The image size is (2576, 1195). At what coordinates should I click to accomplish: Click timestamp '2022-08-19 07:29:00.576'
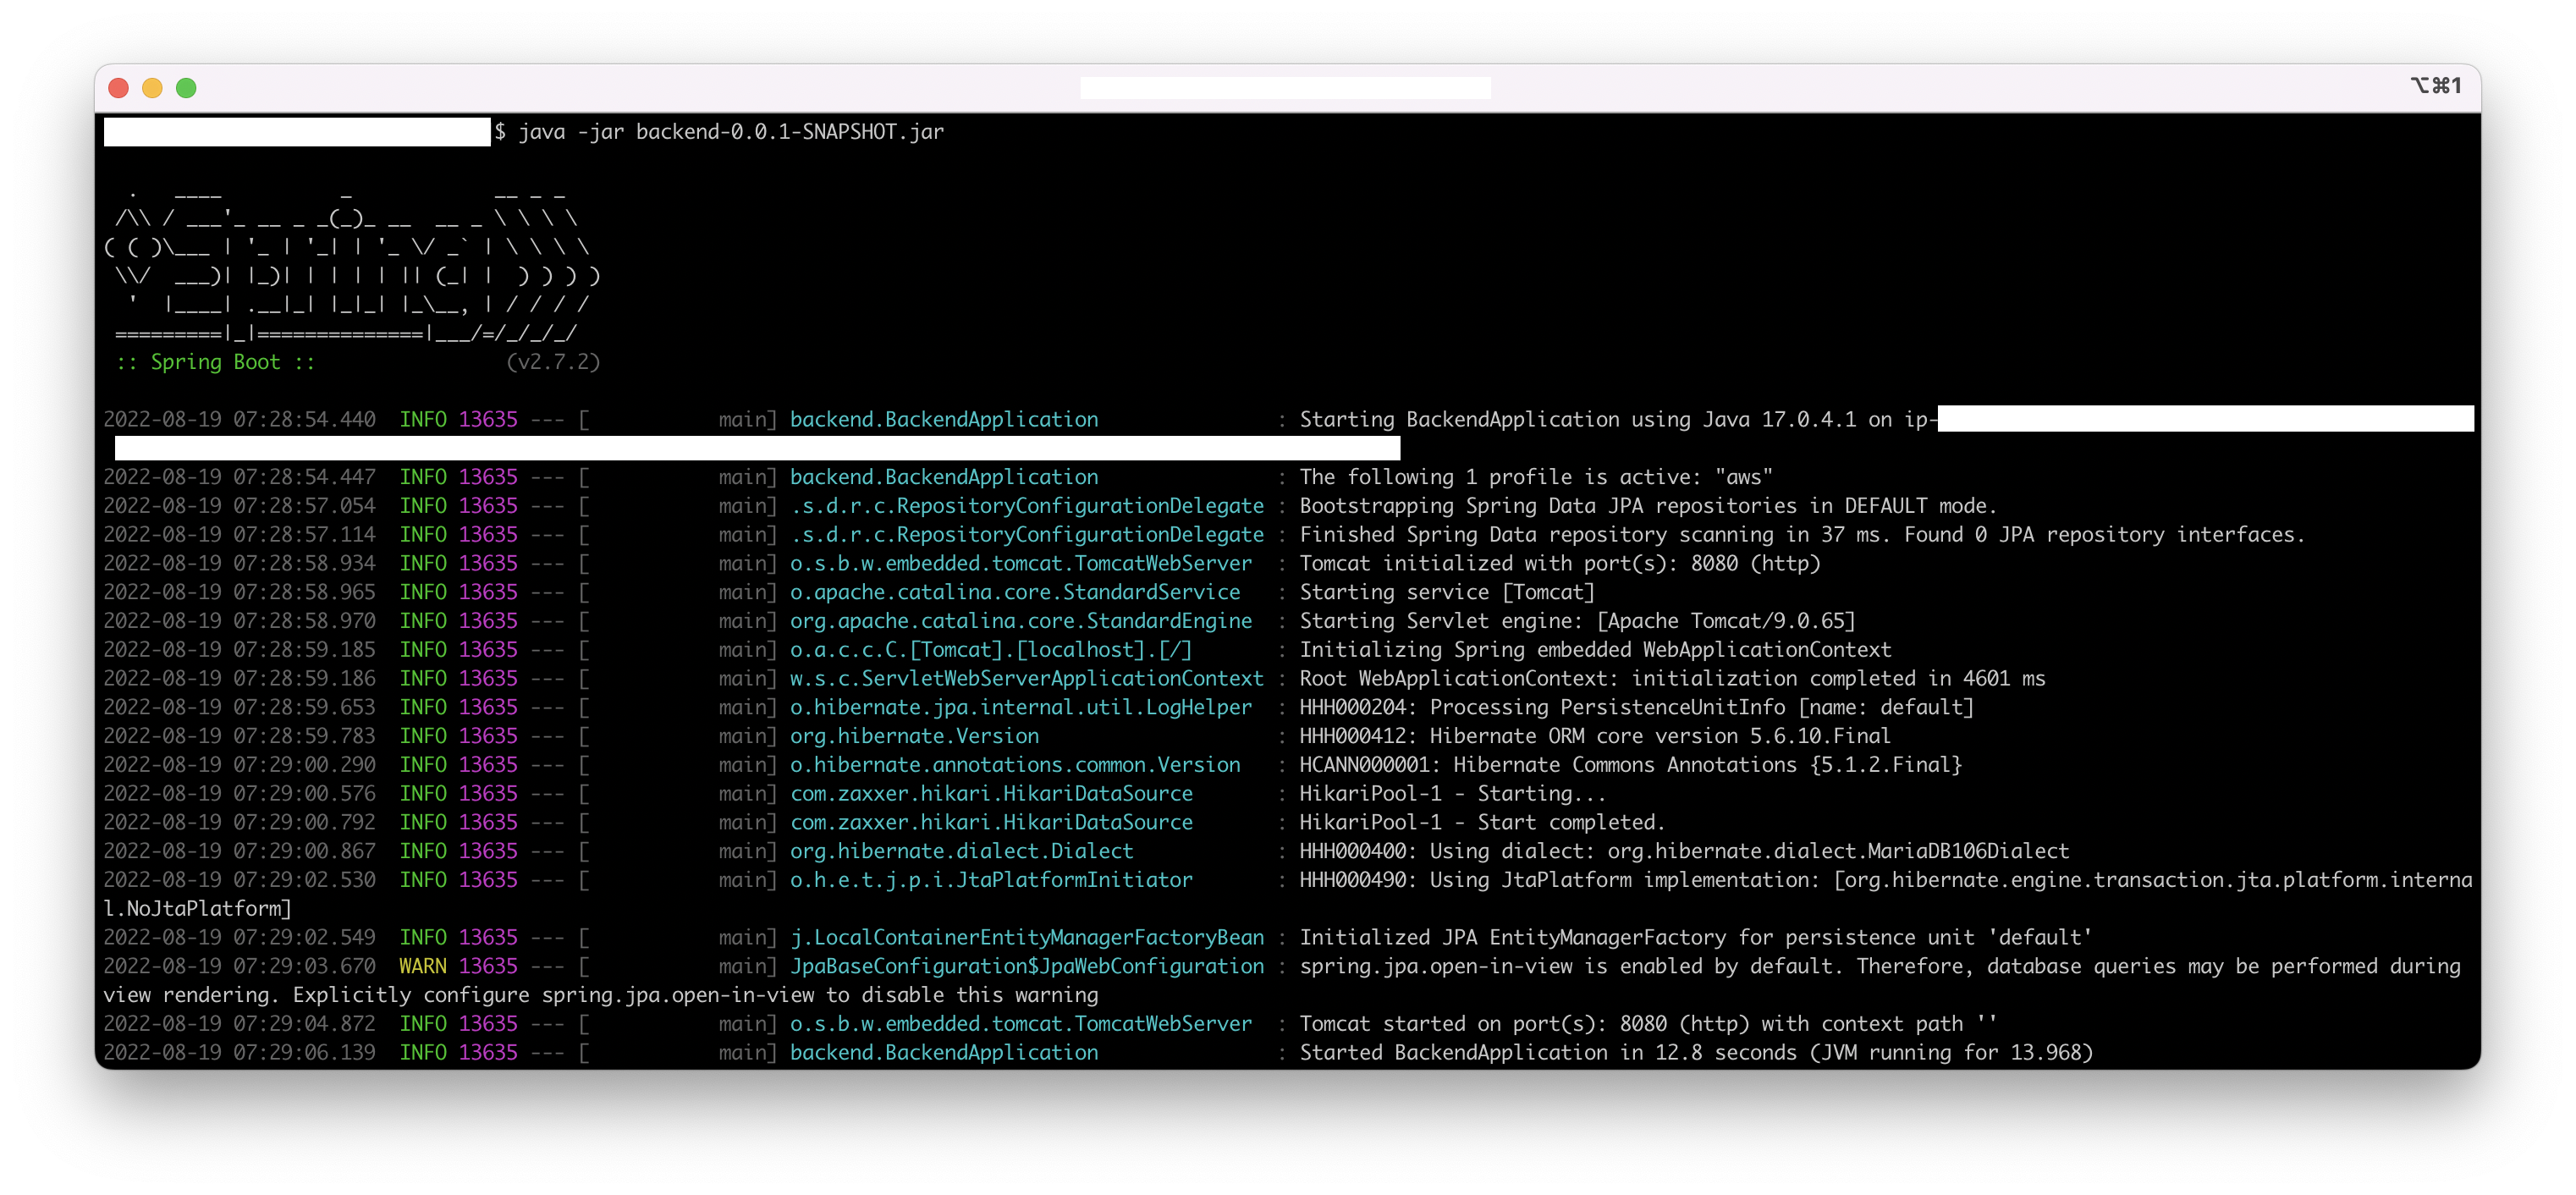click(240, 794)
